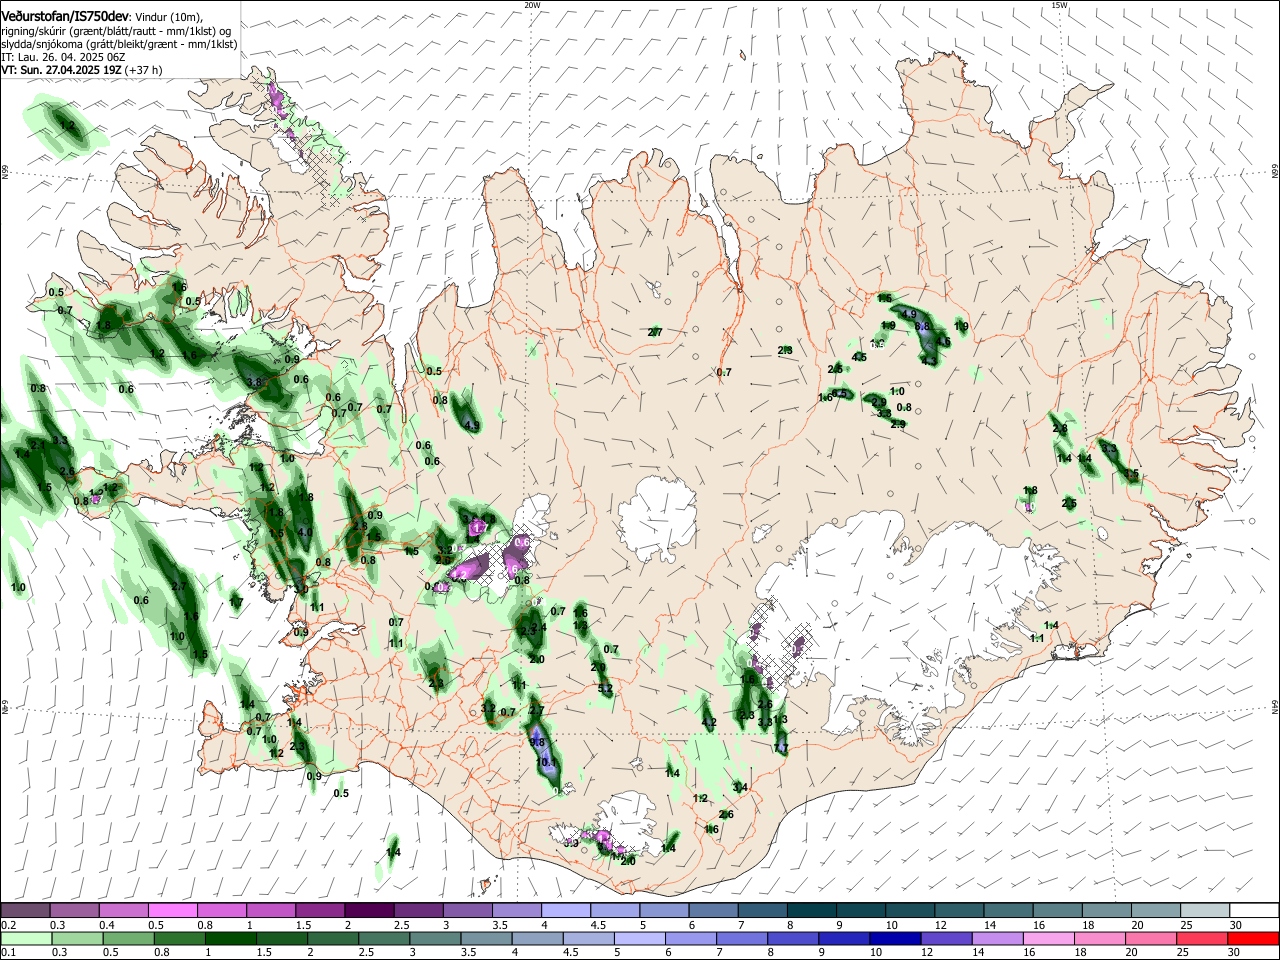This screenshot has width=1280, height=960.
Task: Click the 4.5 periwinkle swatch on rain scale
Action: [589, 938]
